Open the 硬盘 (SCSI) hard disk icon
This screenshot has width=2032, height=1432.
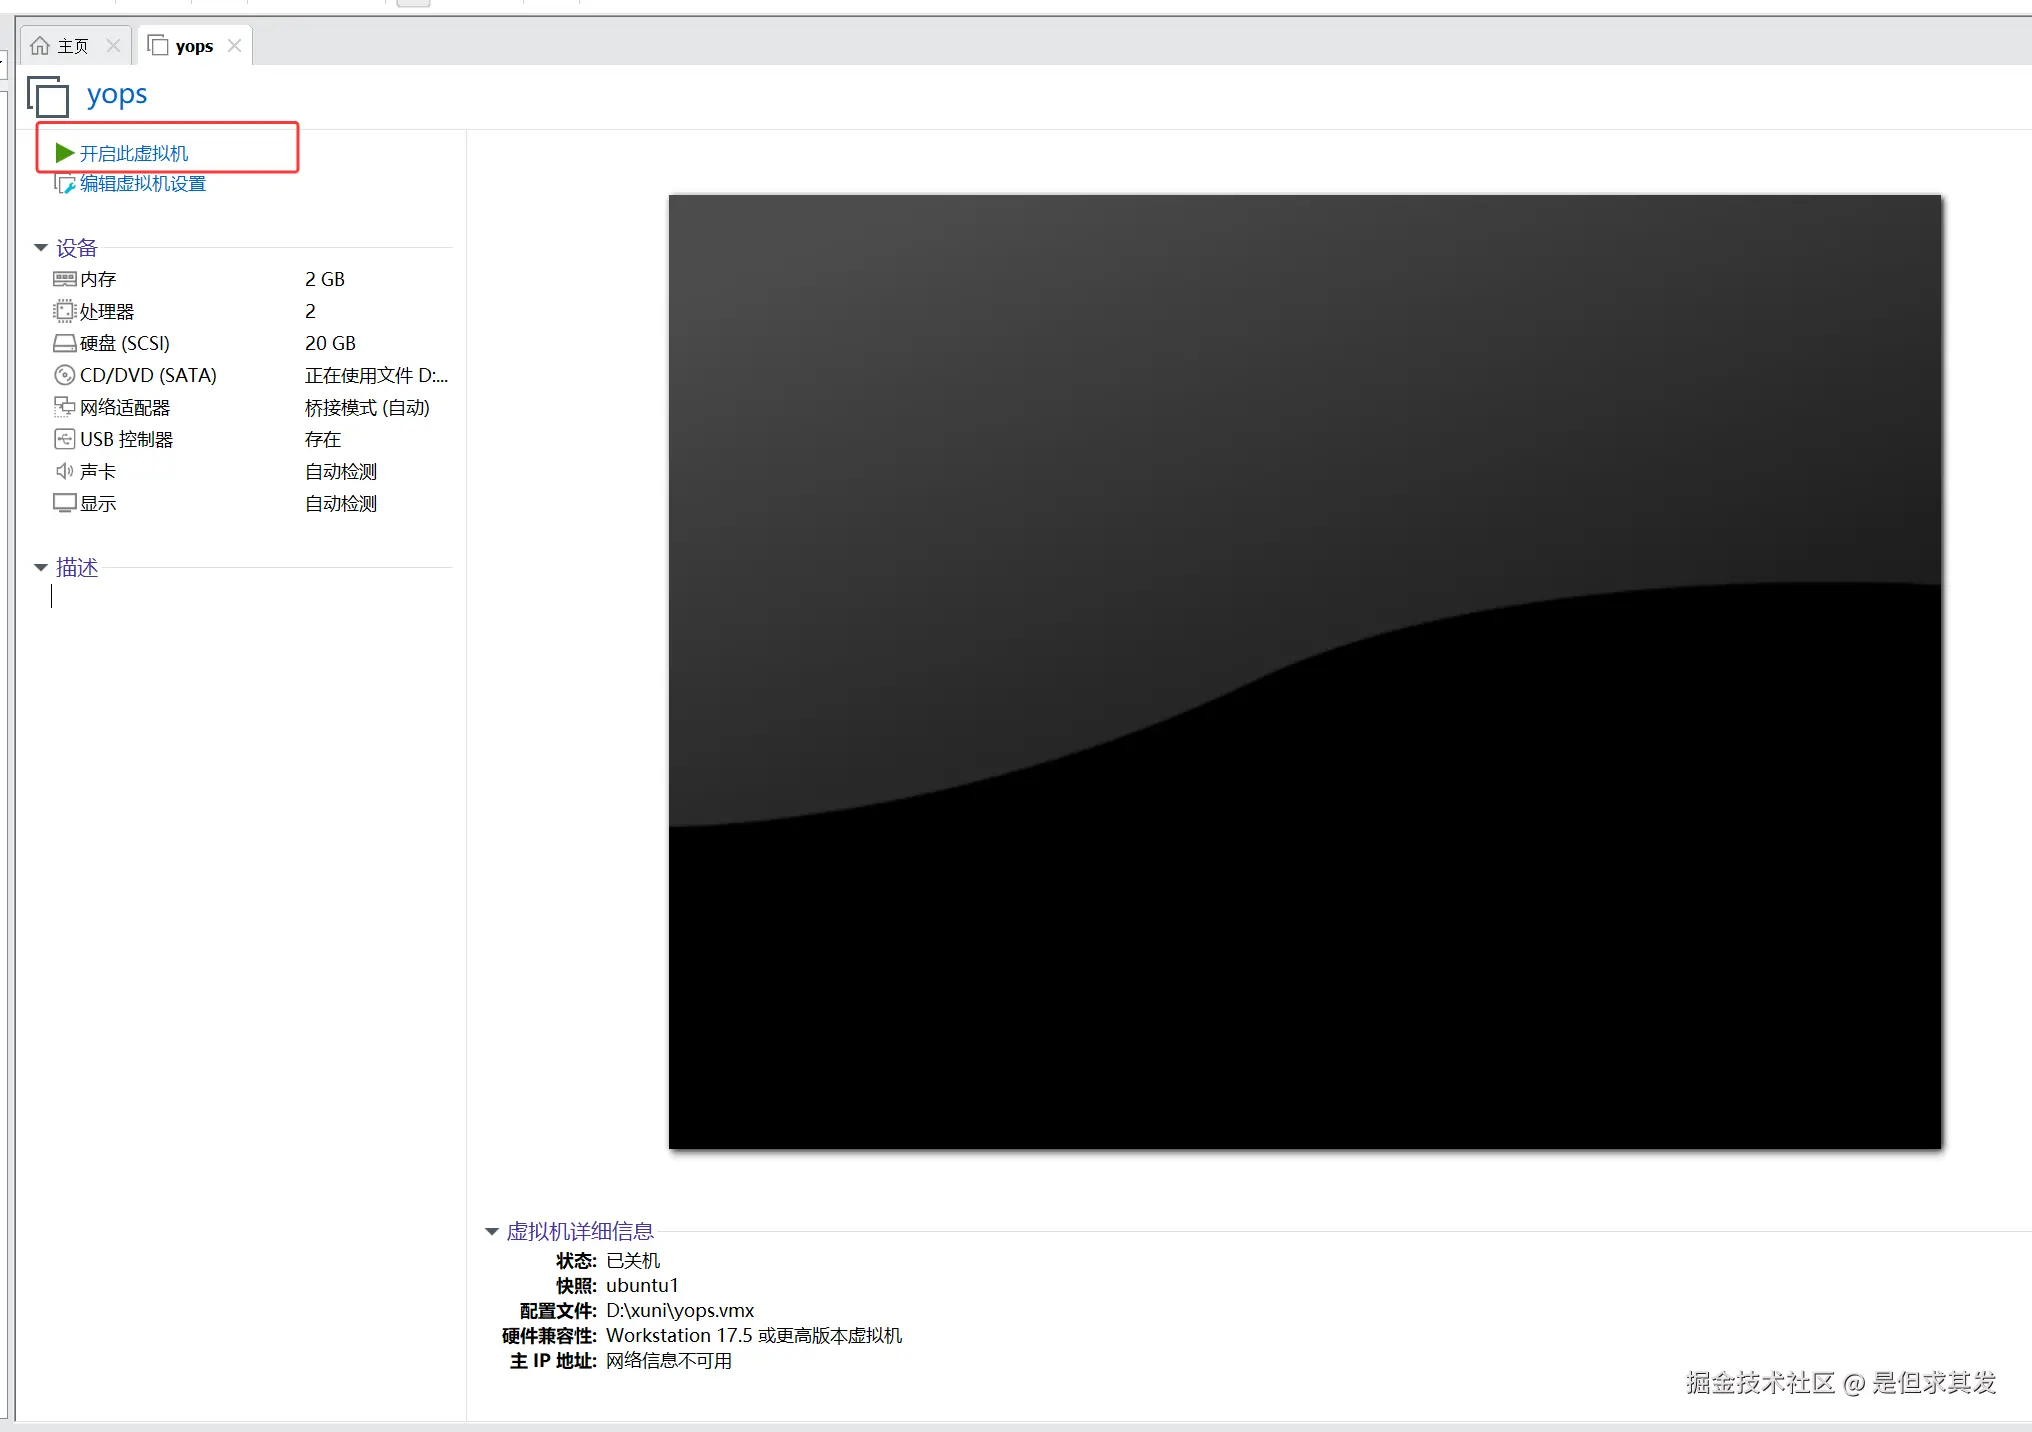pyautogui.click(x=65, y=343)
